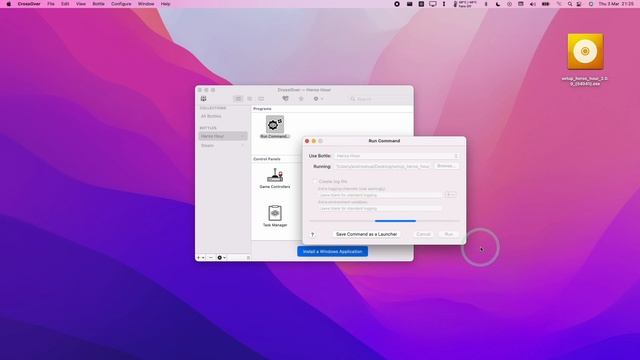Open the Use Bottle dropdown
640x360 pixels.
(x=397, y=156)
